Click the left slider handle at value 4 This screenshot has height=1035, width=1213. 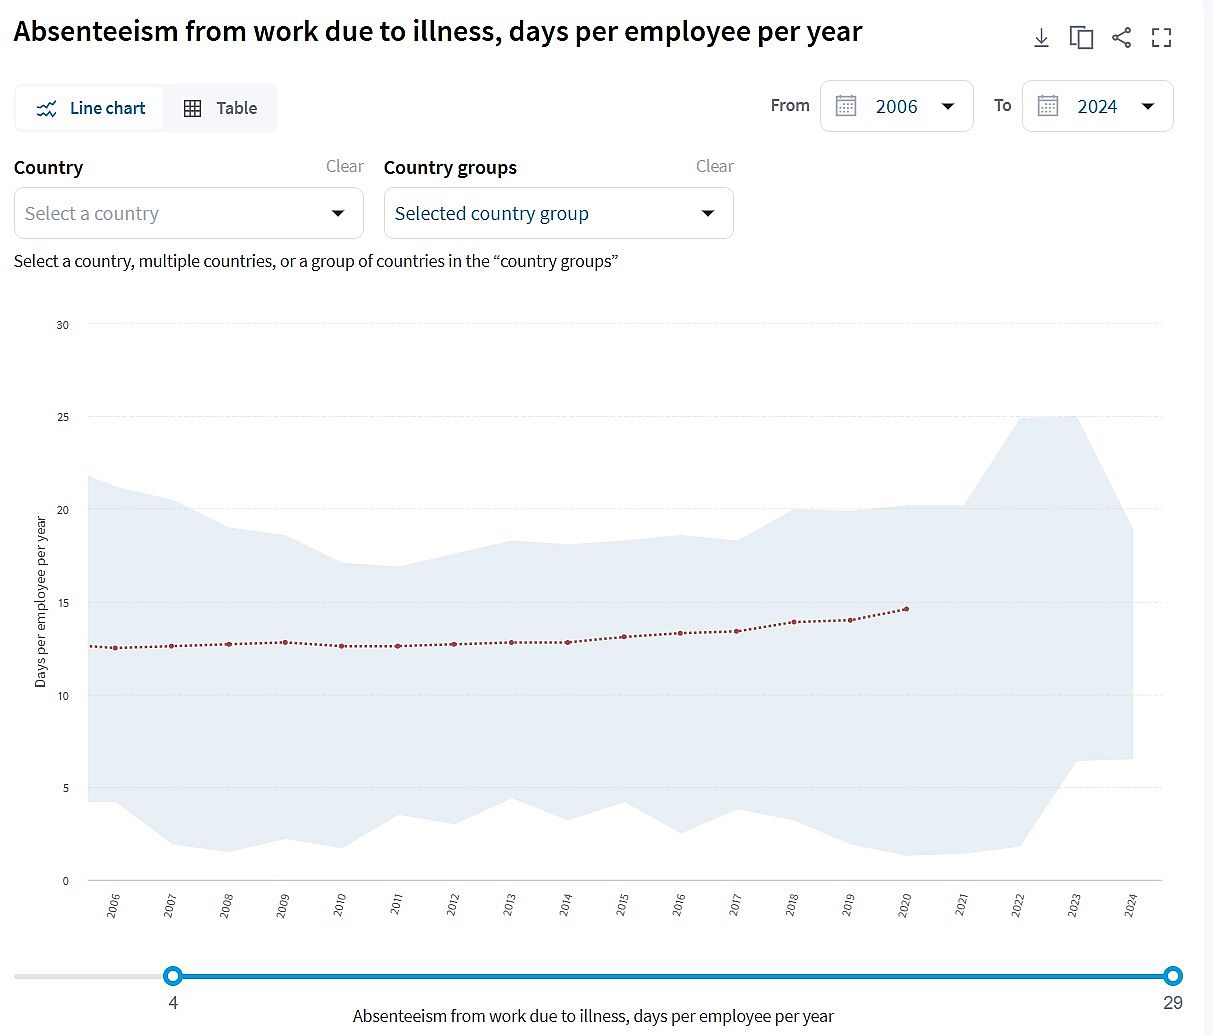pyautogui.click(x=173, y=976)
